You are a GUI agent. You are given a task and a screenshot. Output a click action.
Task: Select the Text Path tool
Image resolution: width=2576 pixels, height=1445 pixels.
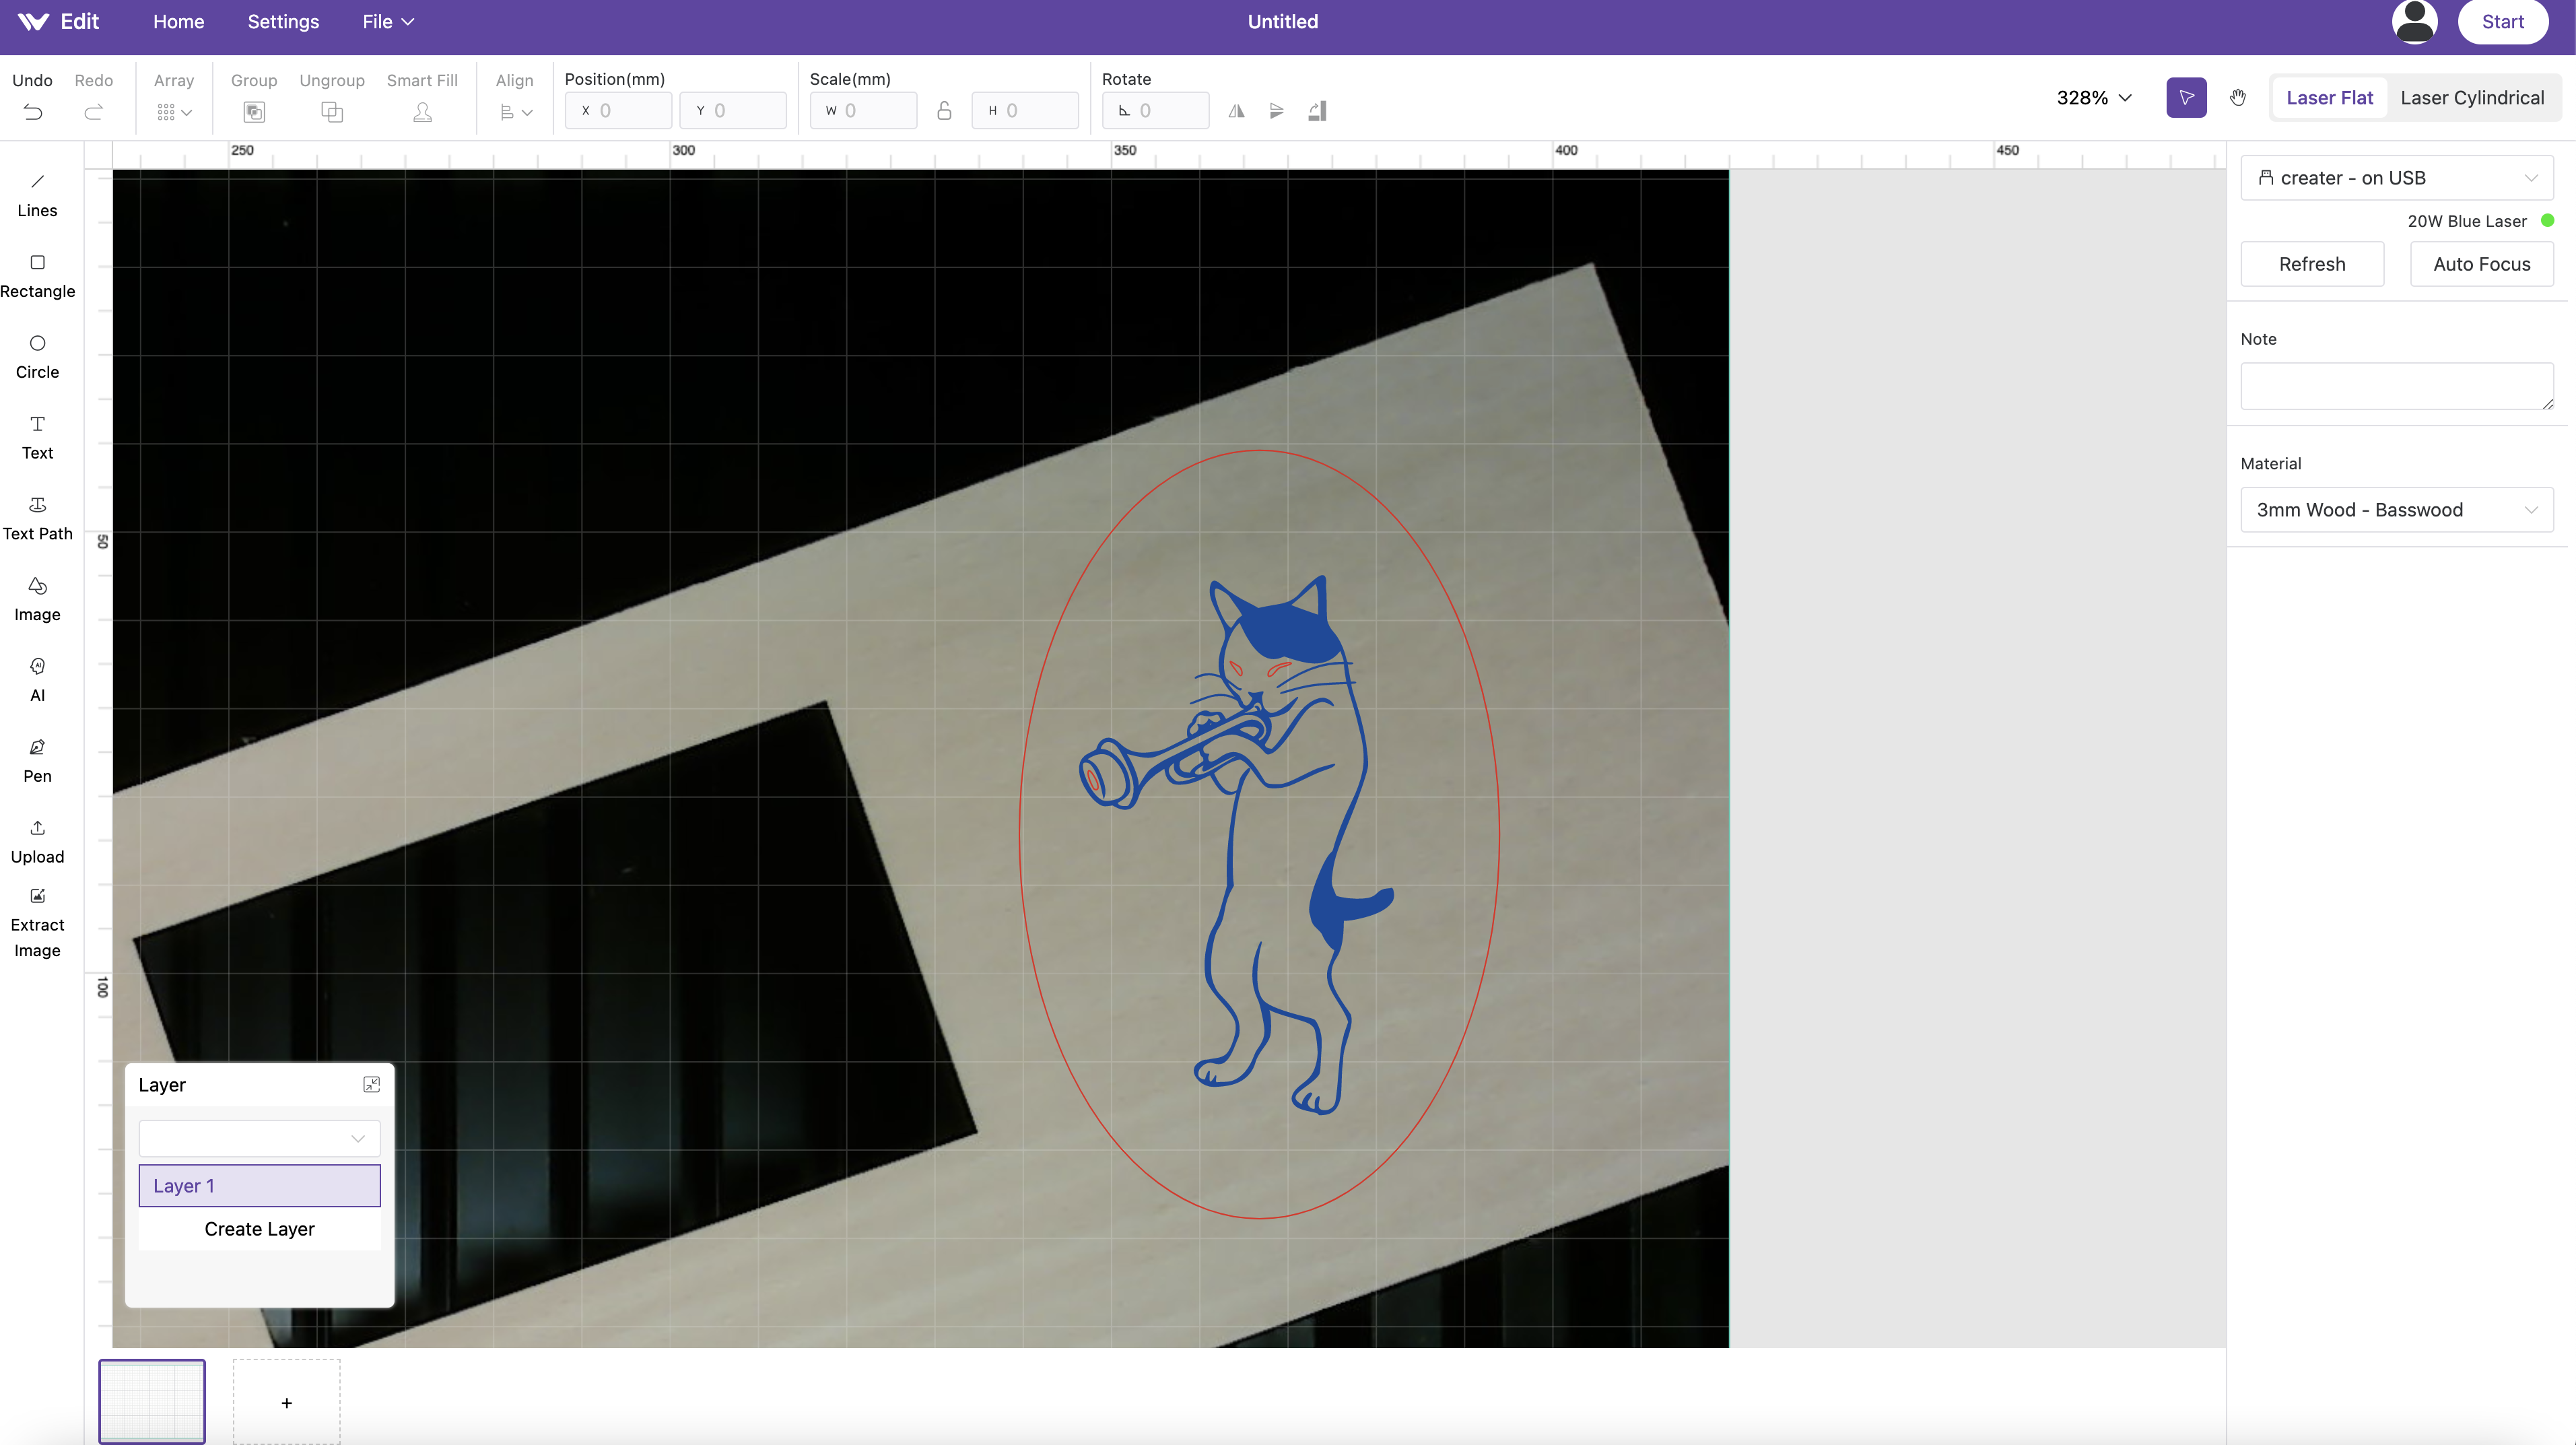(x=37, y=518)
